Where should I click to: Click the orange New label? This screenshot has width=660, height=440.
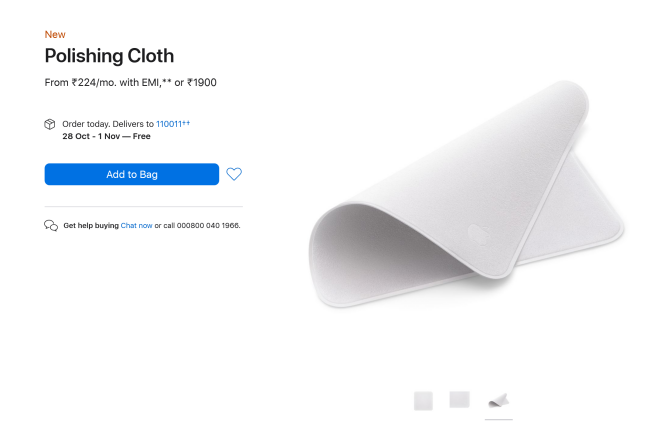tap(55, 35)
